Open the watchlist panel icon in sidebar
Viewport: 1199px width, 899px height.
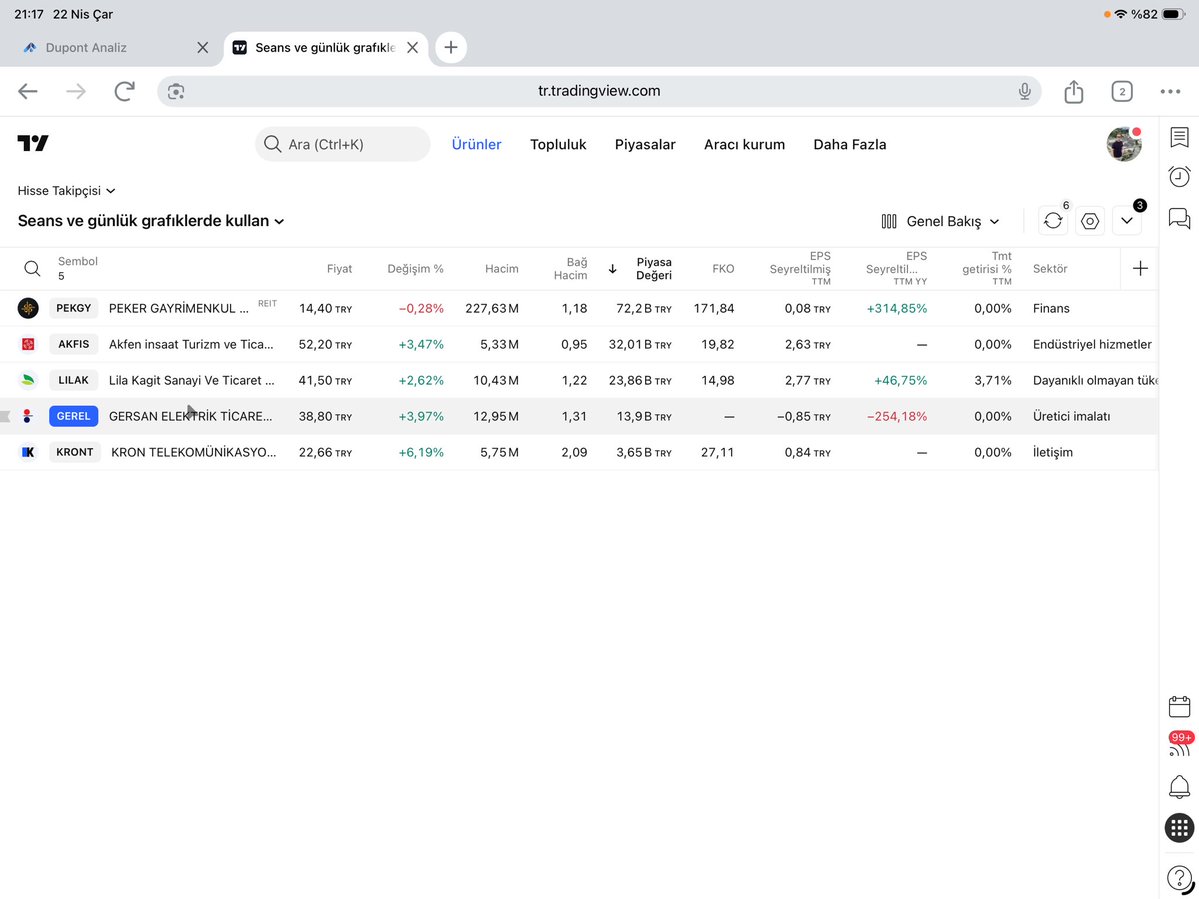click(x=1179, y=138)
